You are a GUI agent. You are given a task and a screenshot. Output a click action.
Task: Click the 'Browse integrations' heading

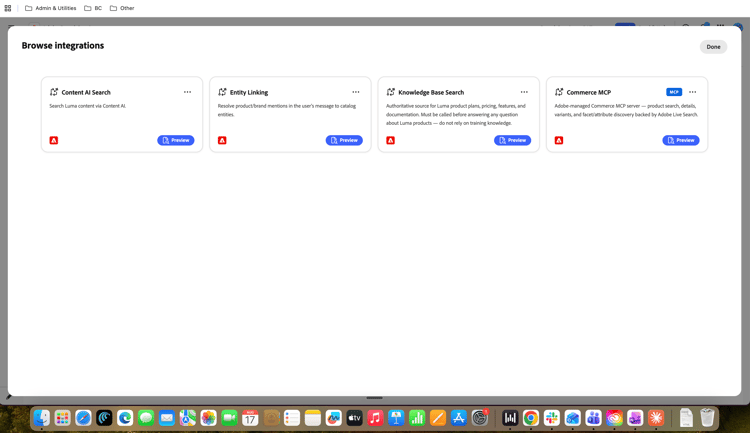tap(63, 45)
